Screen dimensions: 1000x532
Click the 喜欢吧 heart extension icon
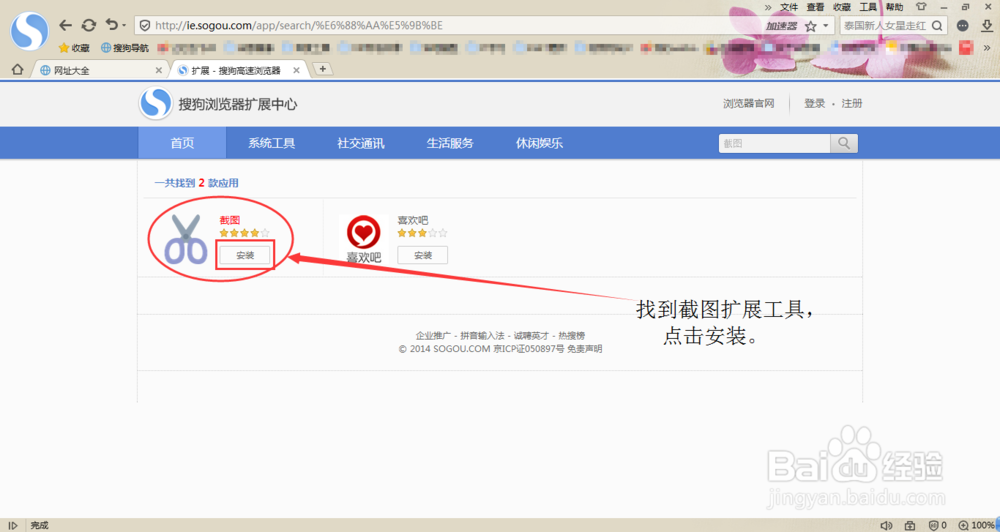click(x=364, y=239)
